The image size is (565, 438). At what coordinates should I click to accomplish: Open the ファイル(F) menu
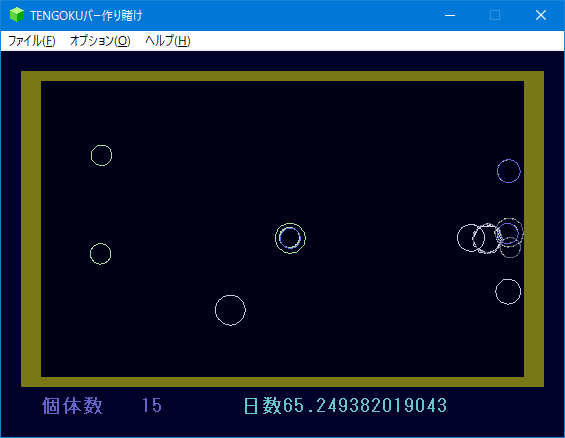tap(32, 41)
